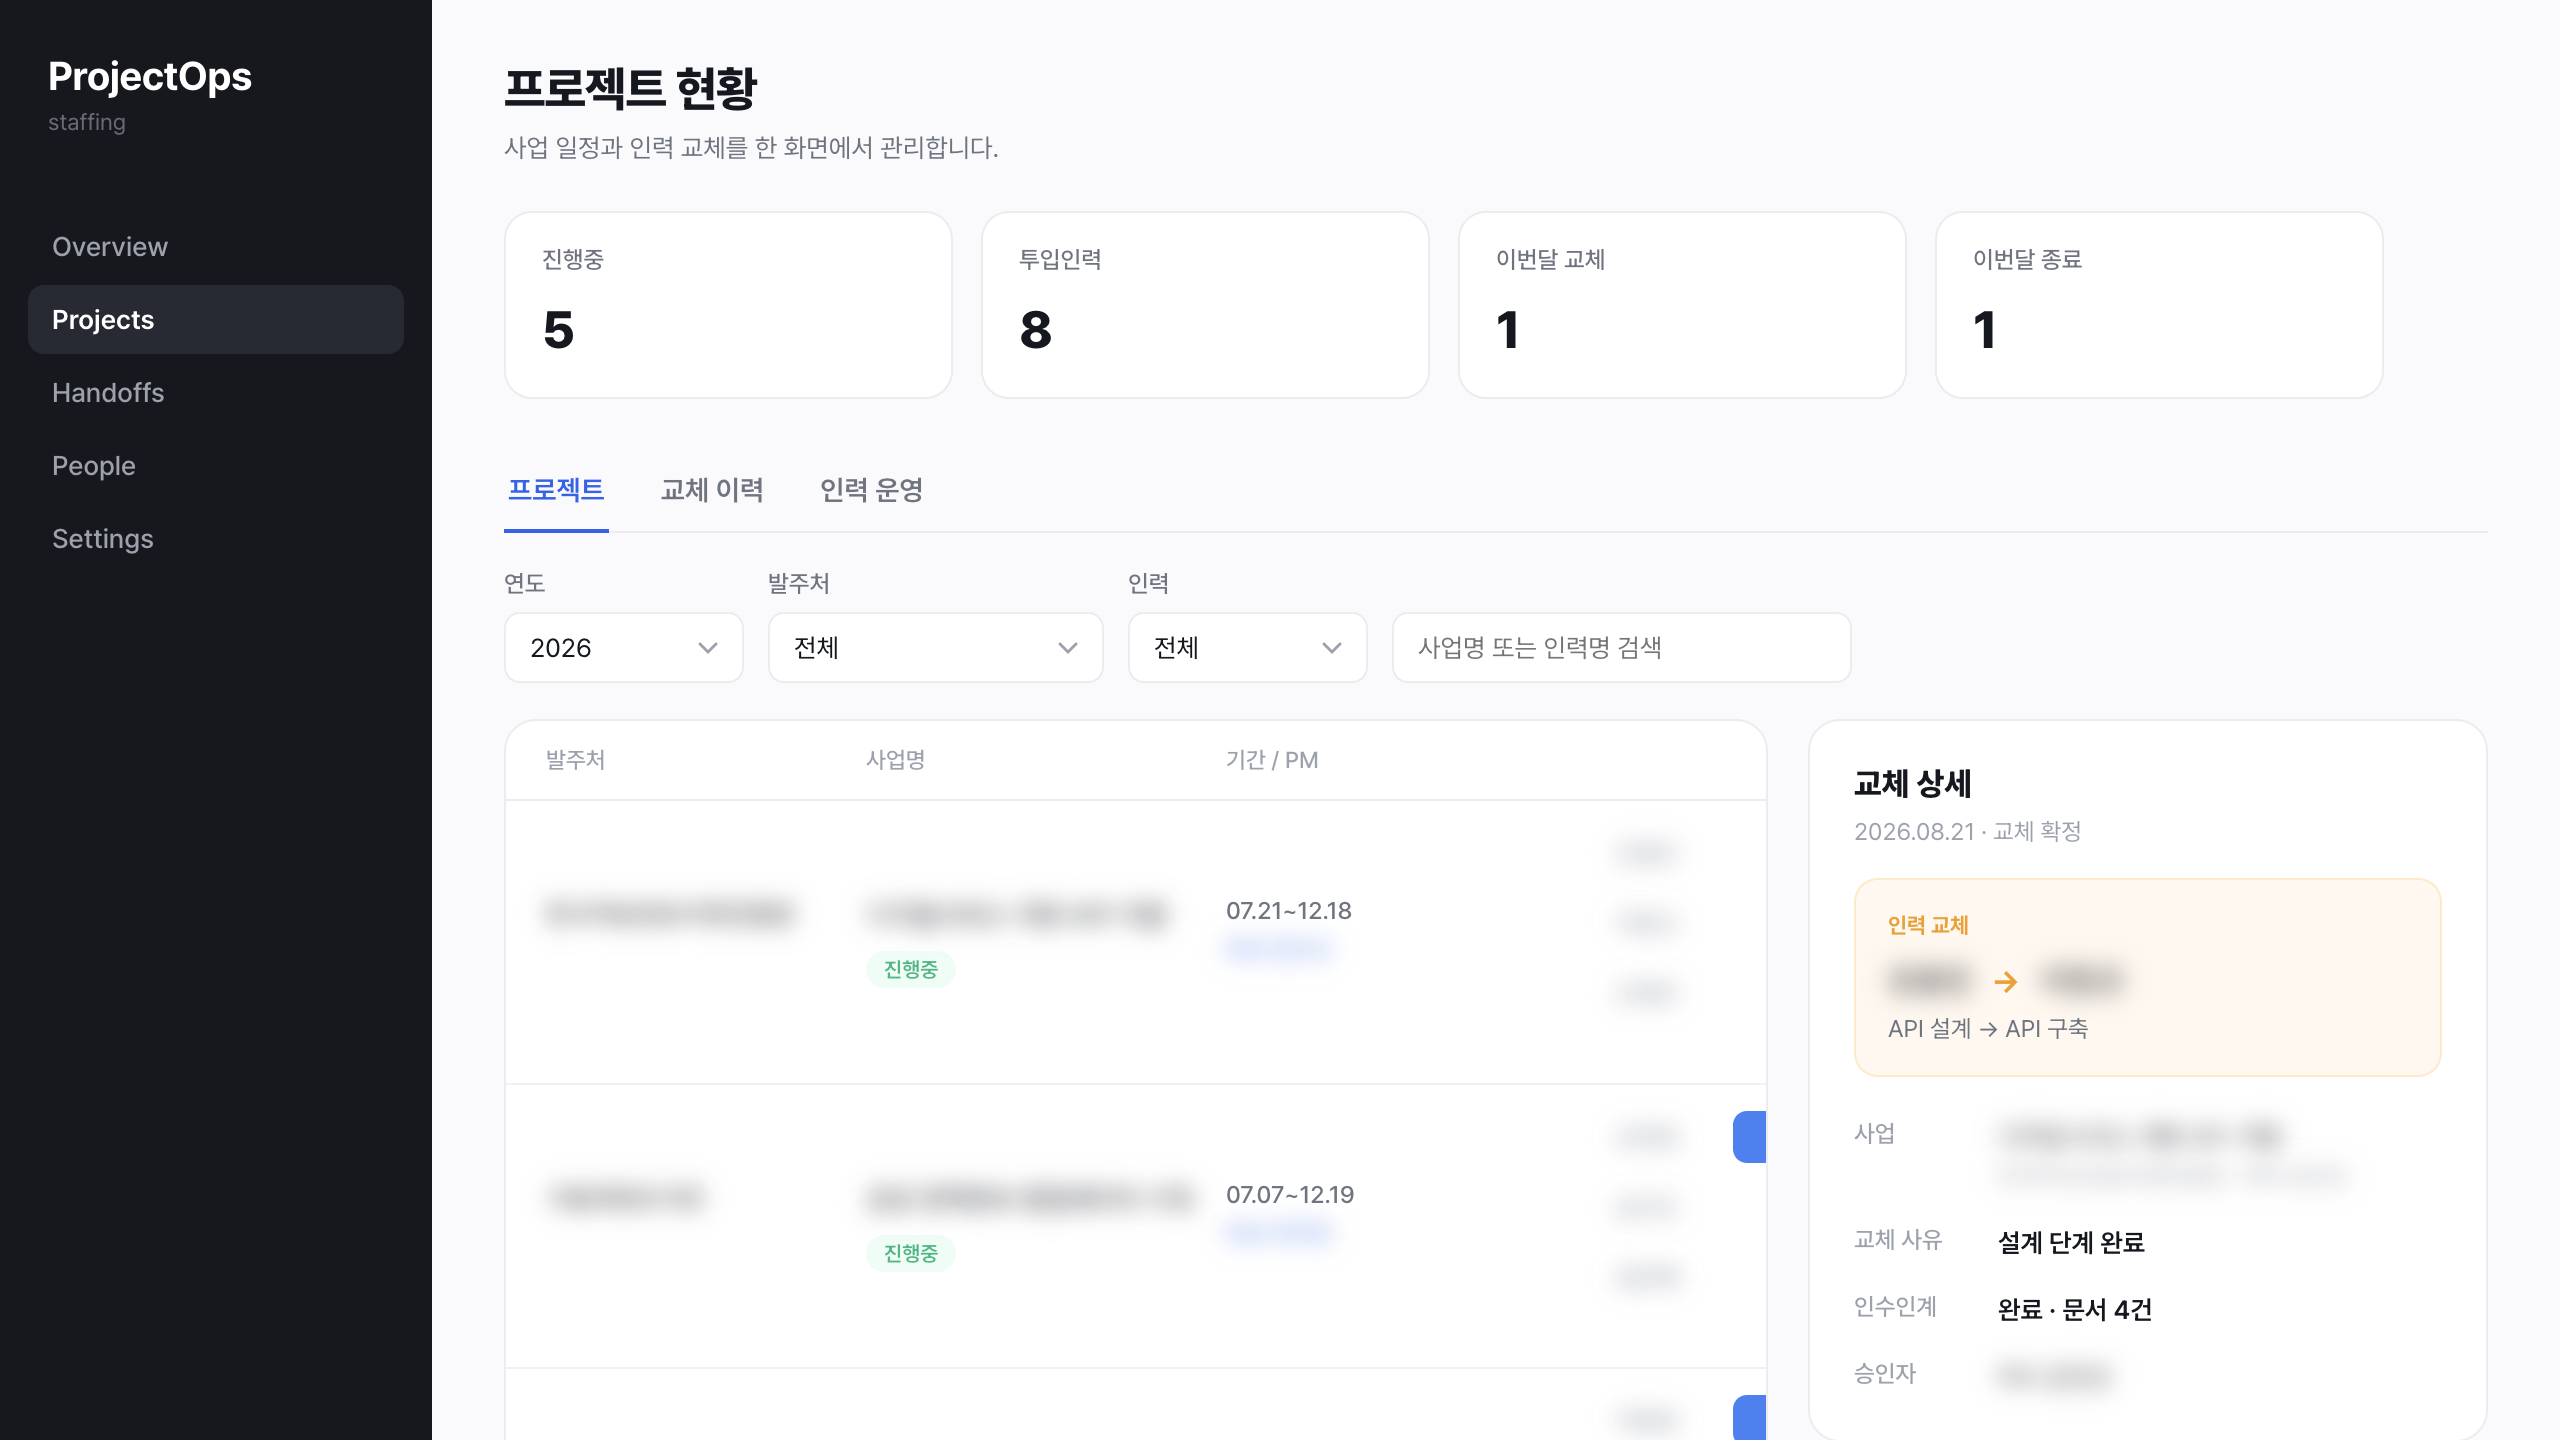Select the period 07.21~12.18 cell
Screen dimensions: 2560x1440
click(1289, 911)
